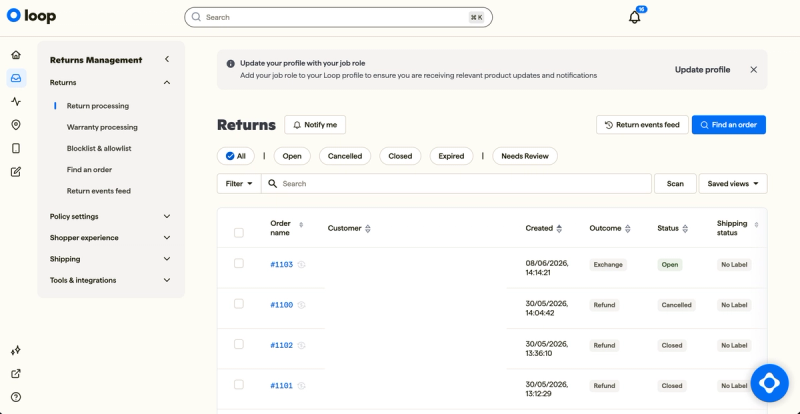Viewport: 800px width, 414px height.
Task: Click the Loop logo
Action: pyautogui.click(x=31, y=16)
